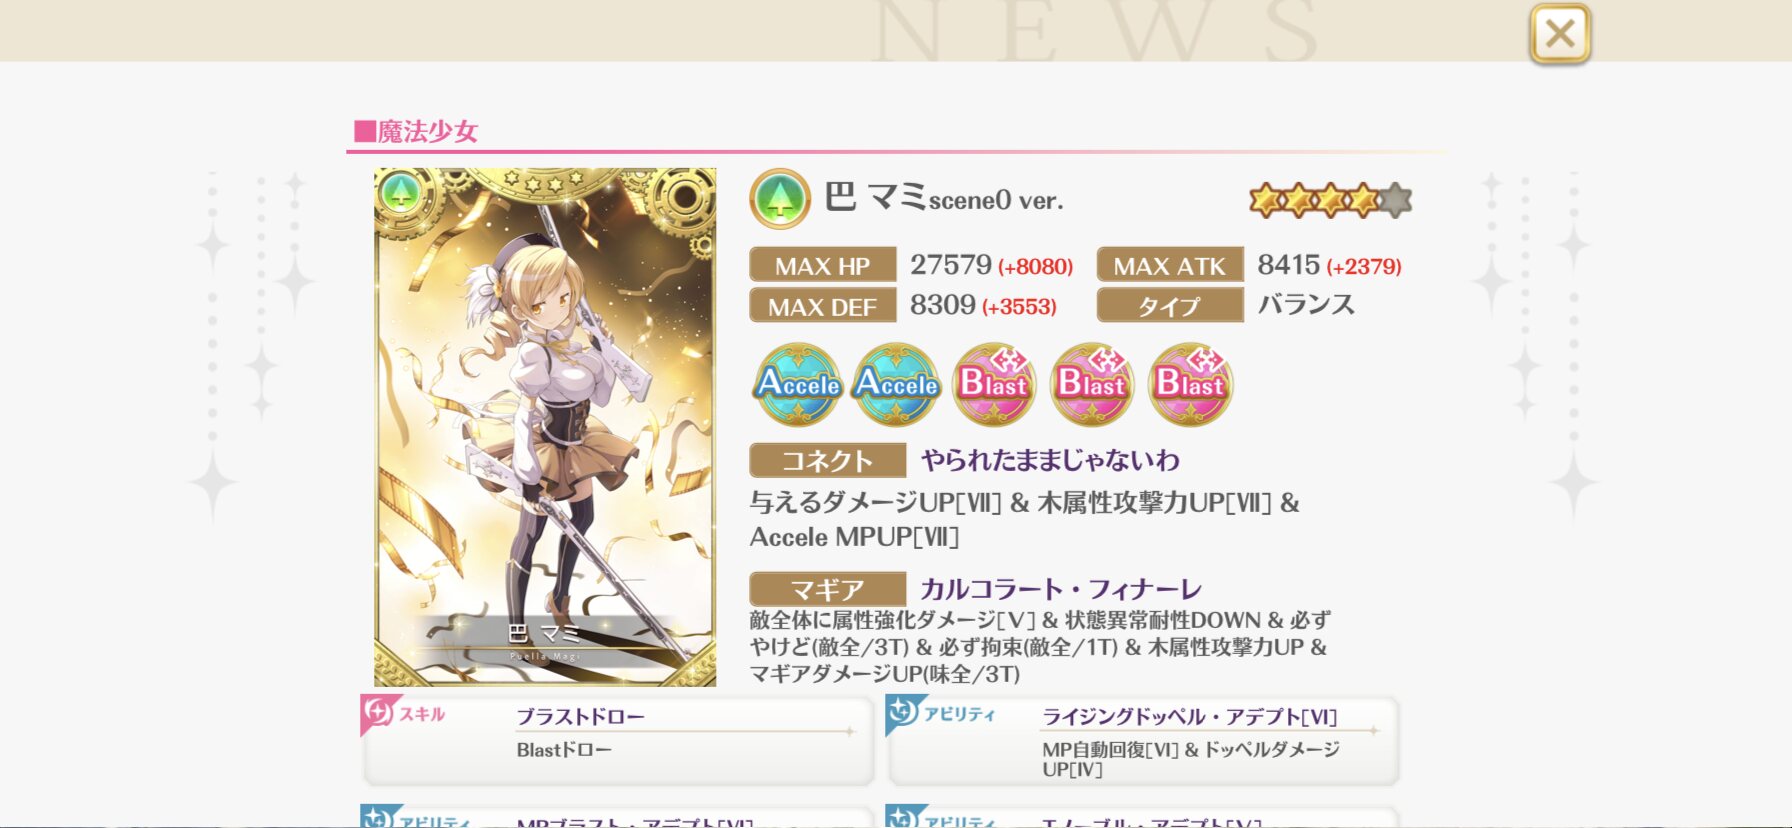Open ライジングドッペル・アデプト ability panel
Image resolution: width=1792 pixels, height=828 pixels.
[1143, 741]
